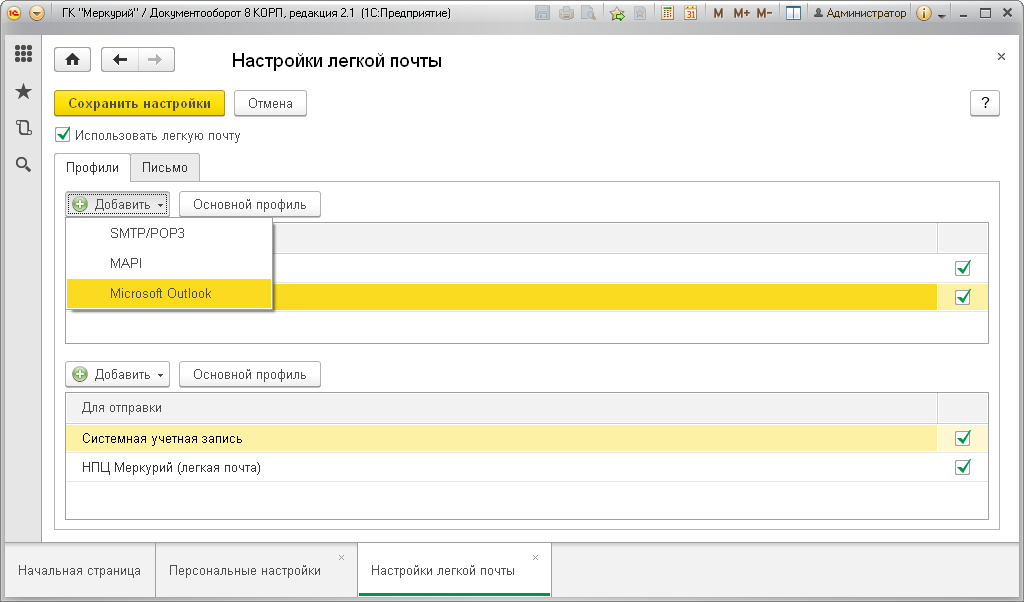This screenshot has width=1024, height=602.
Task: Choose Microsoft Outlook from the menu
Action: [x=169, y=293]
